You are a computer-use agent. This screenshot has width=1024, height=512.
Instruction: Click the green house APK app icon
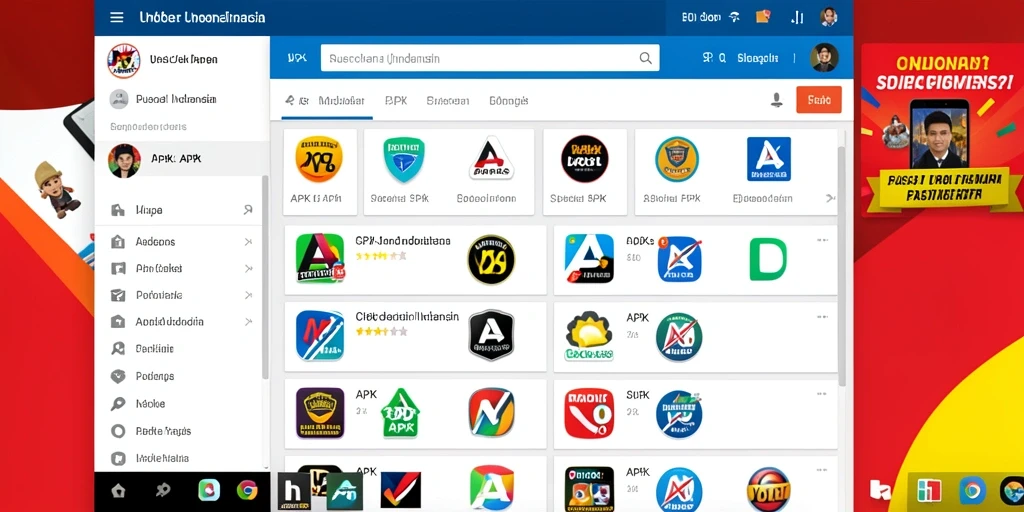[x=400, y=413]
